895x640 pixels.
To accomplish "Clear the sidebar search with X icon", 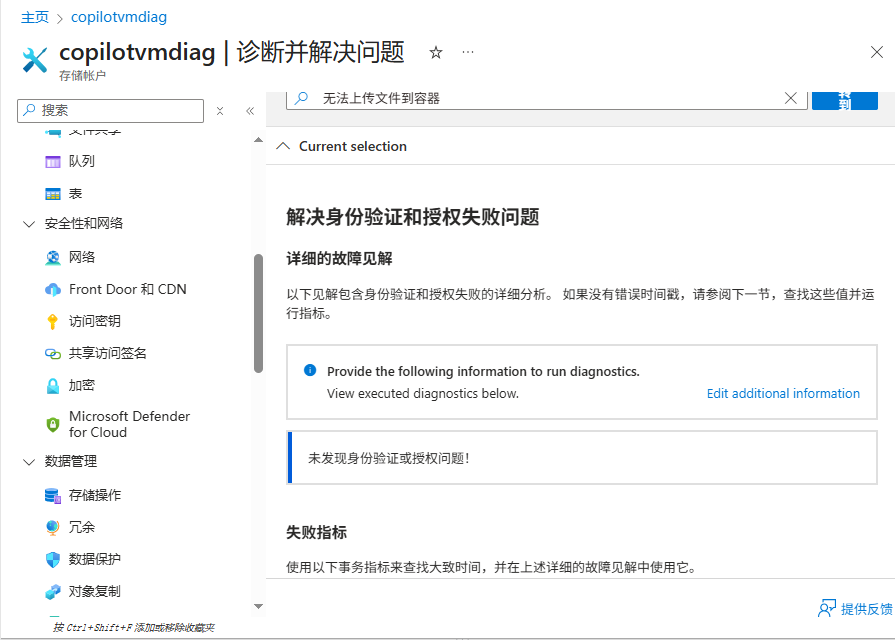I will coord(220,111).
